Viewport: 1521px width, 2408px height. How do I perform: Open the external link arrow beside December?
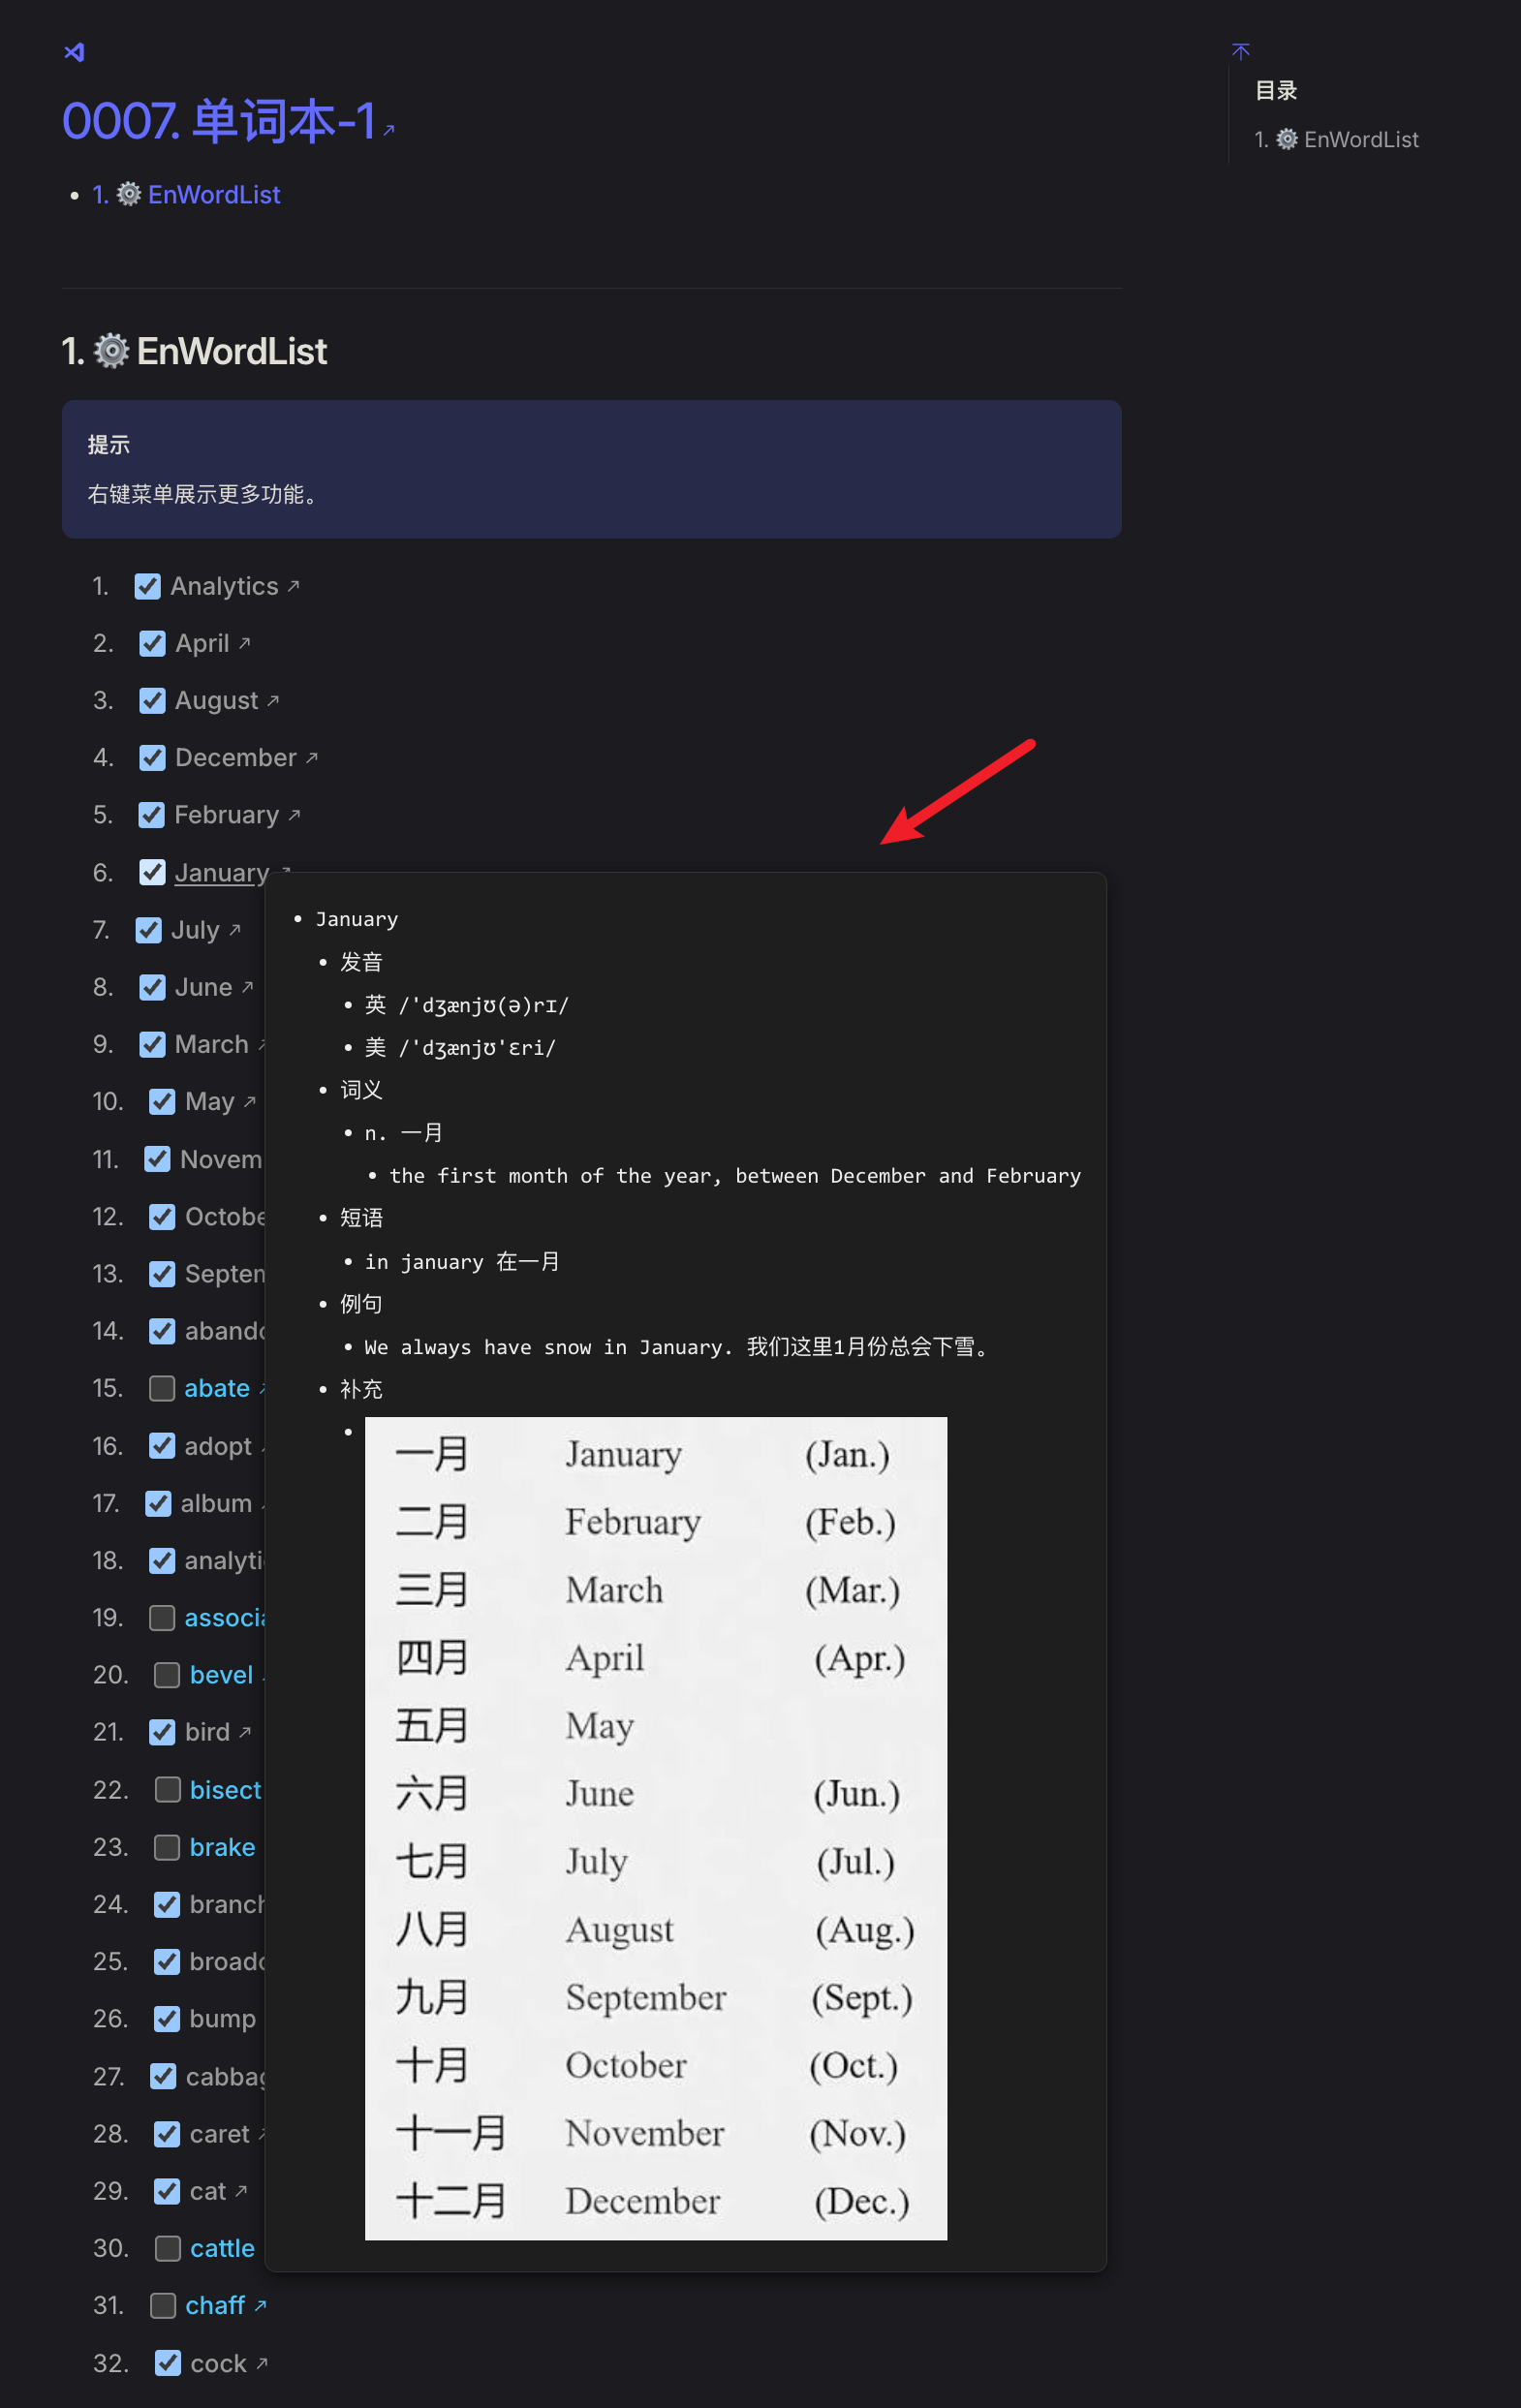pyautogui.click(x=312, y=758)
